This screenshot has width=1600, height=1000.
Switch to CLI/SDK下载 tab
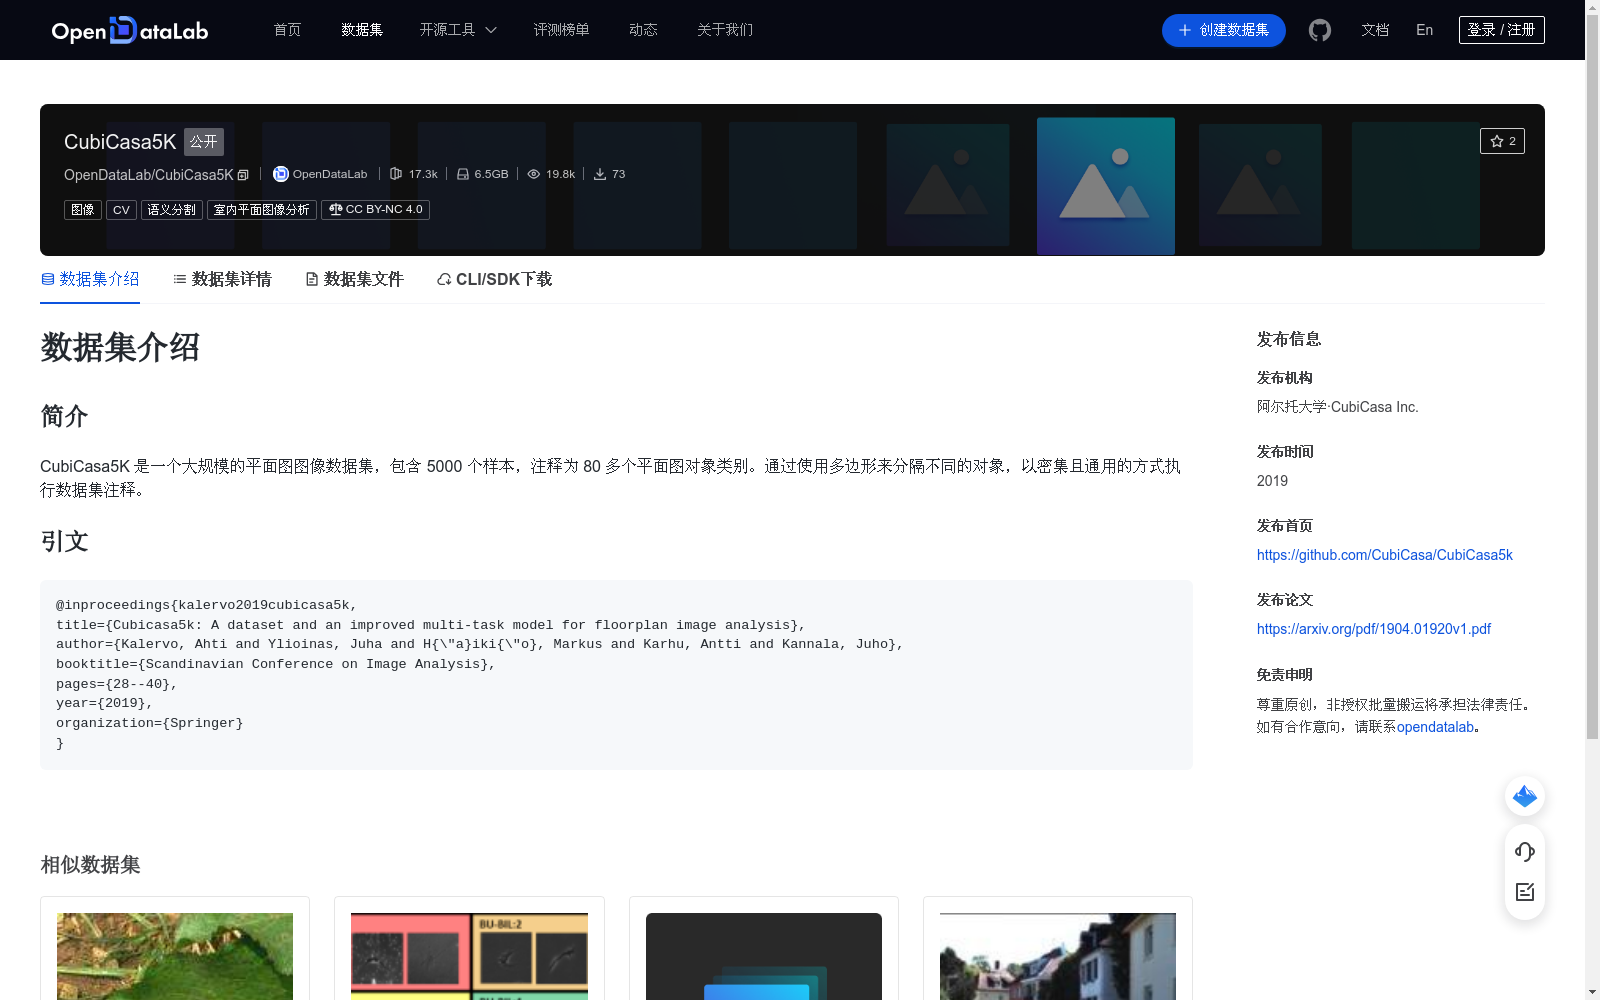(x=494, y=279)
